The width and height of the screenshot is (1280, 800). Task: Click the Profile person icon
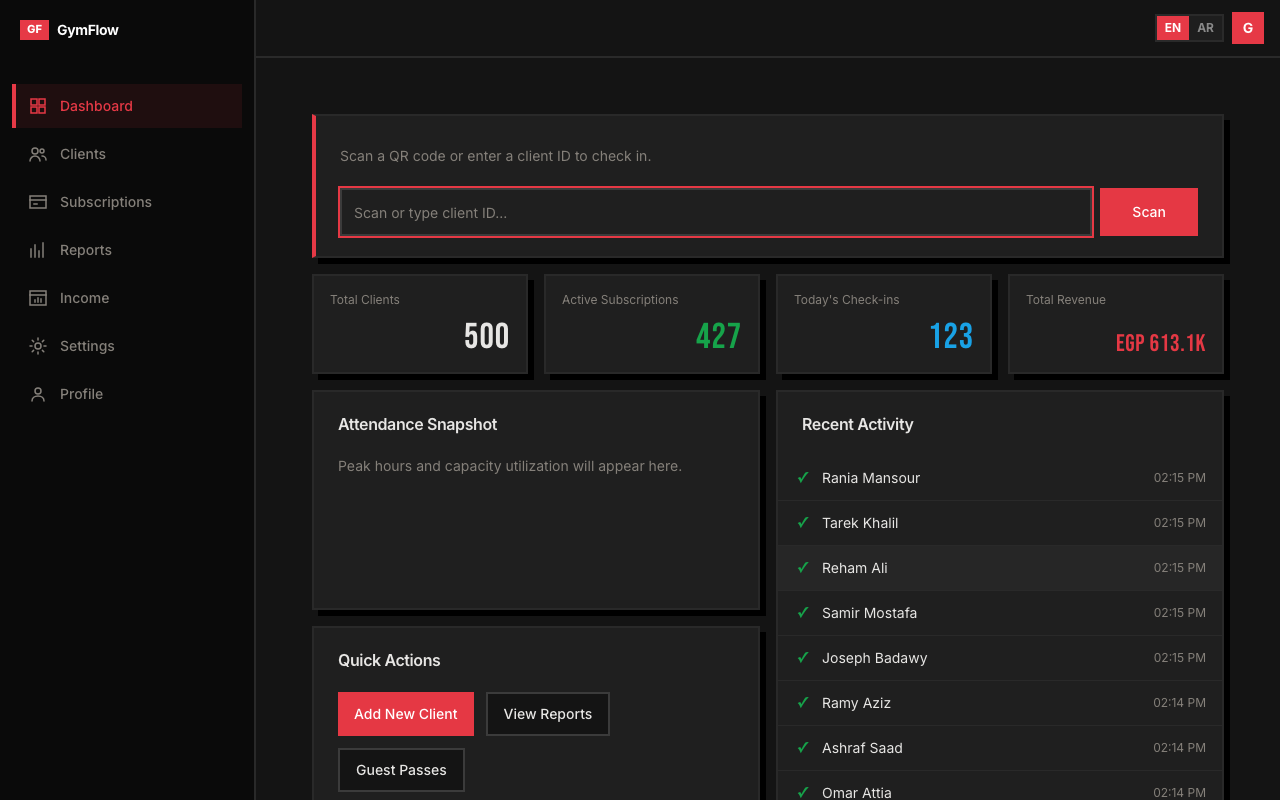tap(38, 394)
